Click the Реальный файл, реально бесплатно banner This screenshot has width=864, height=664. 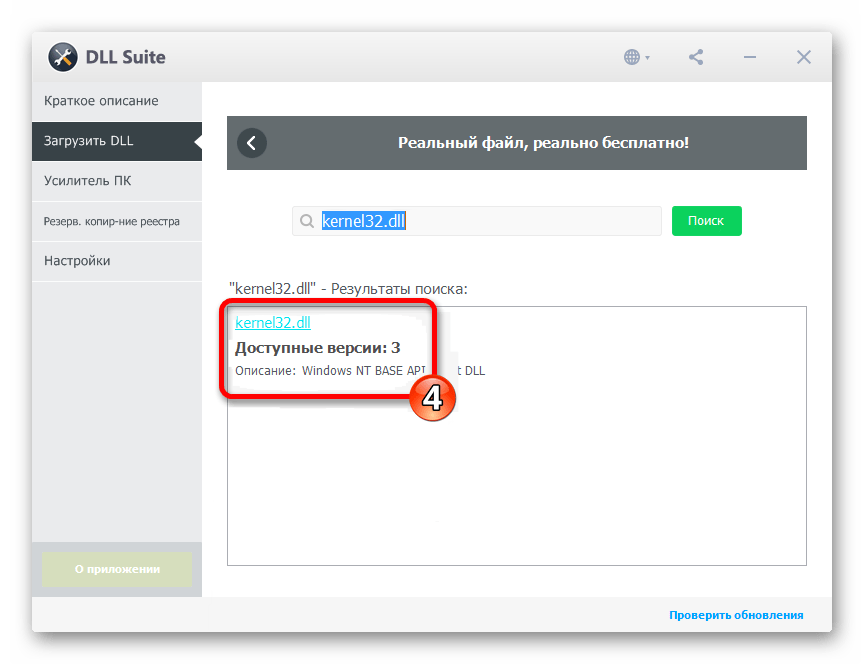point(543,143)
